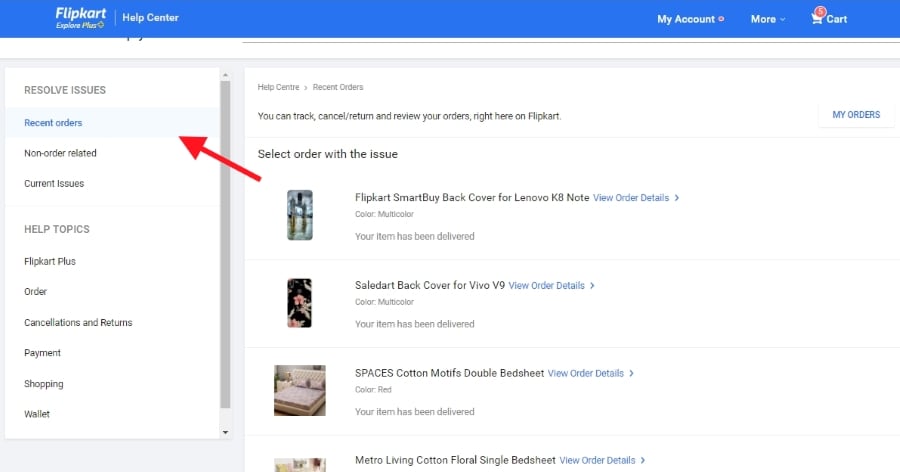Click sidebar scrollbar down arrow
The image size is (900, 472).
(x=225, y=432)
